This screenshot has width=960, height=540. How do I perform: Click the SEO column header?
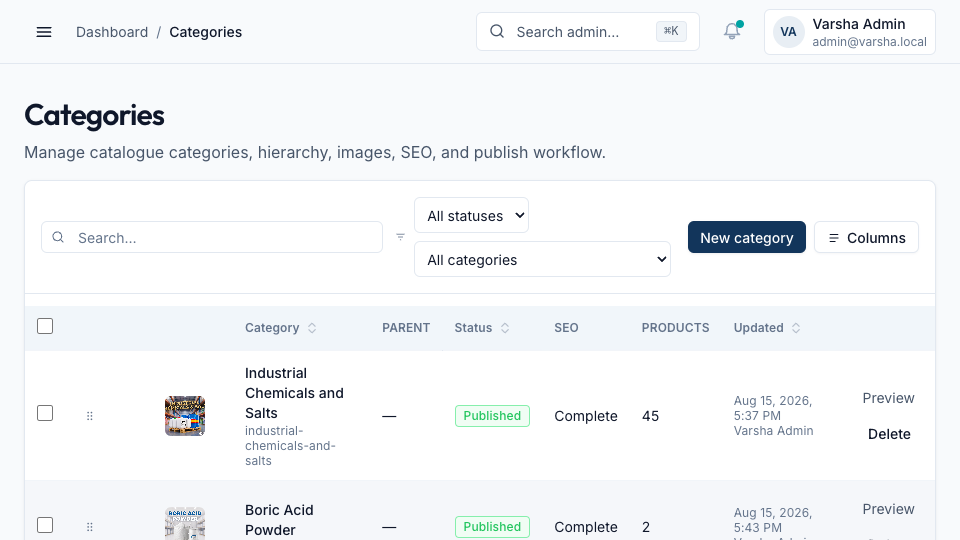coord(566,328)
